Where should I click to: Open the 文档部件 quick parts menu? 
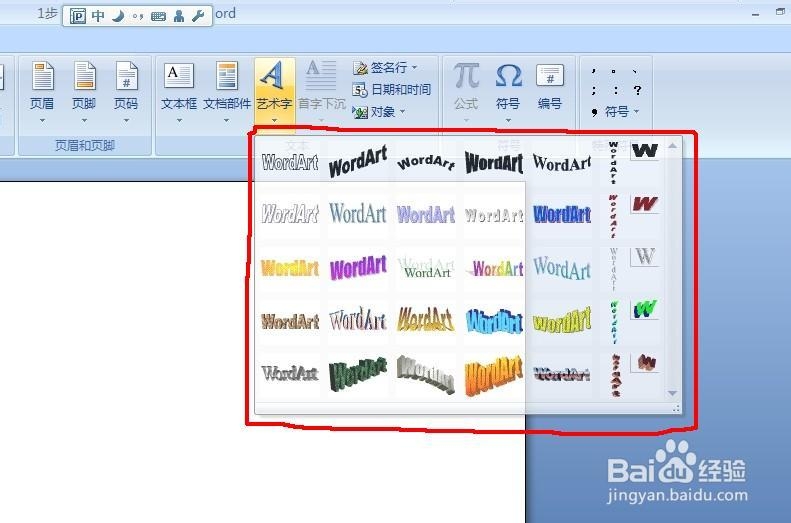click(227, 92)
